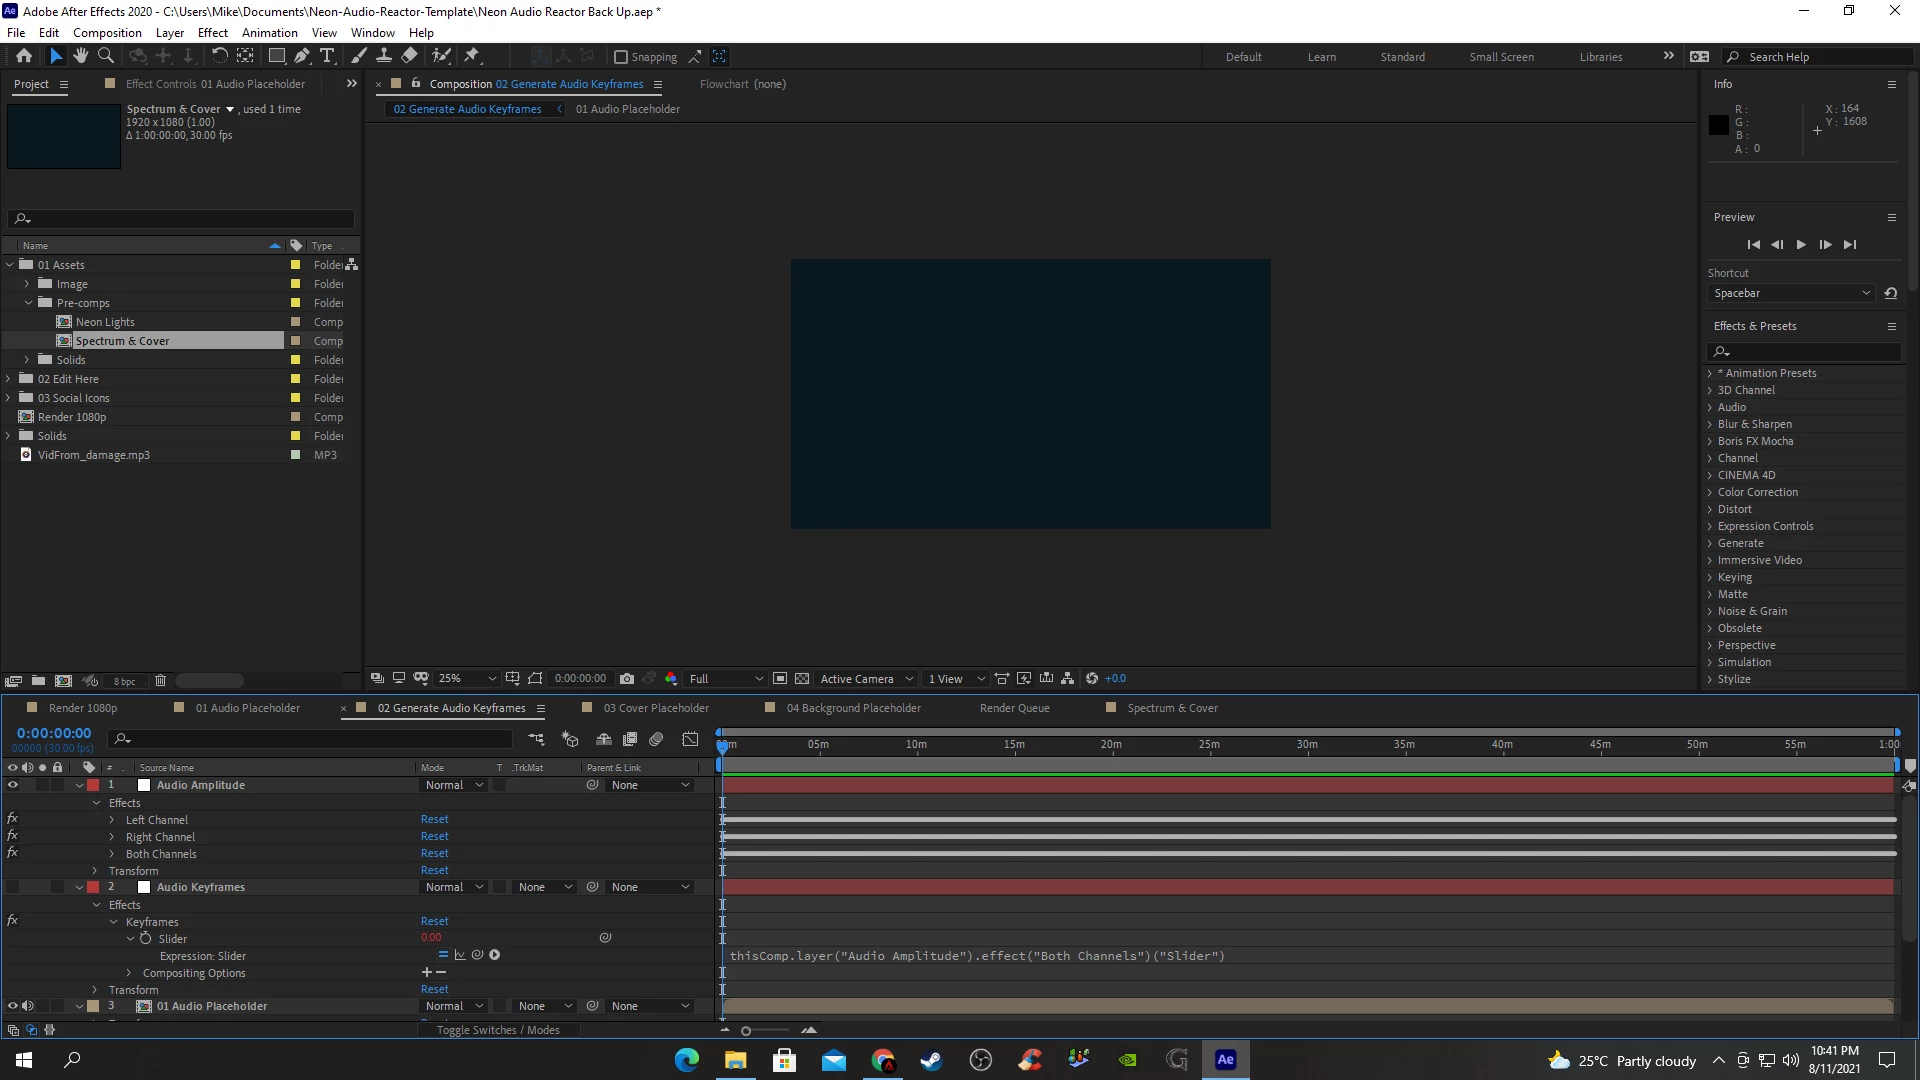Open the 25% magnification dropdown
The width and height of the screenshot is (1920, 1080).
tap(467, 678)
